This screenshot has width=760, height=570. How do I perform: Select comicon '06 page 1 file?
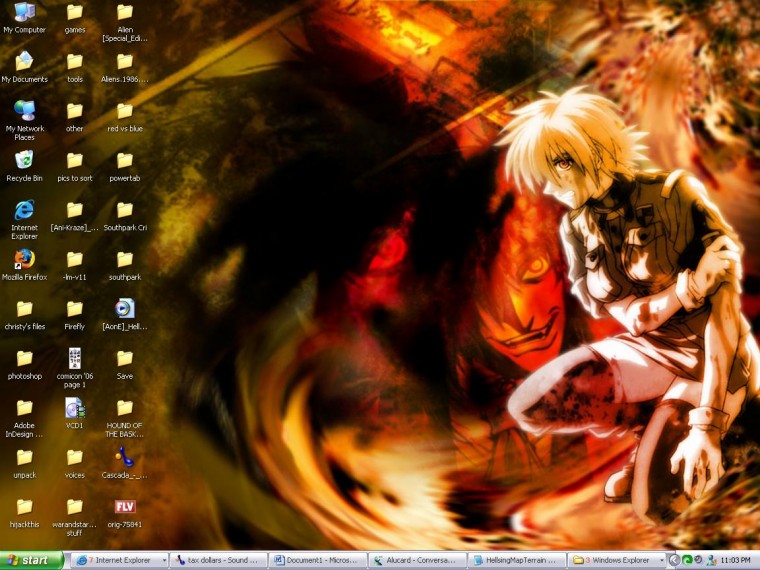(75, 368)
